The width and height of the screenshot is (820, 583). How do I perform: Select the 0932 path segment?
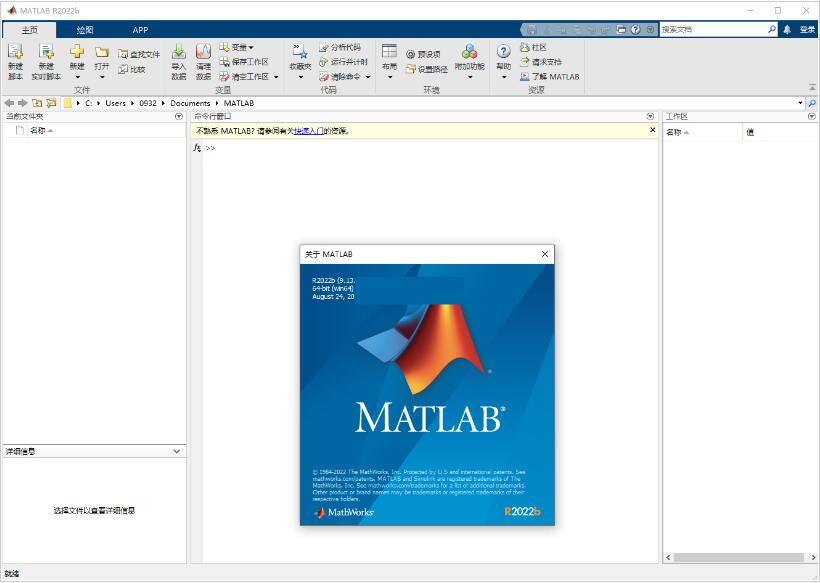pyautogui.click(x=147, y=103)
